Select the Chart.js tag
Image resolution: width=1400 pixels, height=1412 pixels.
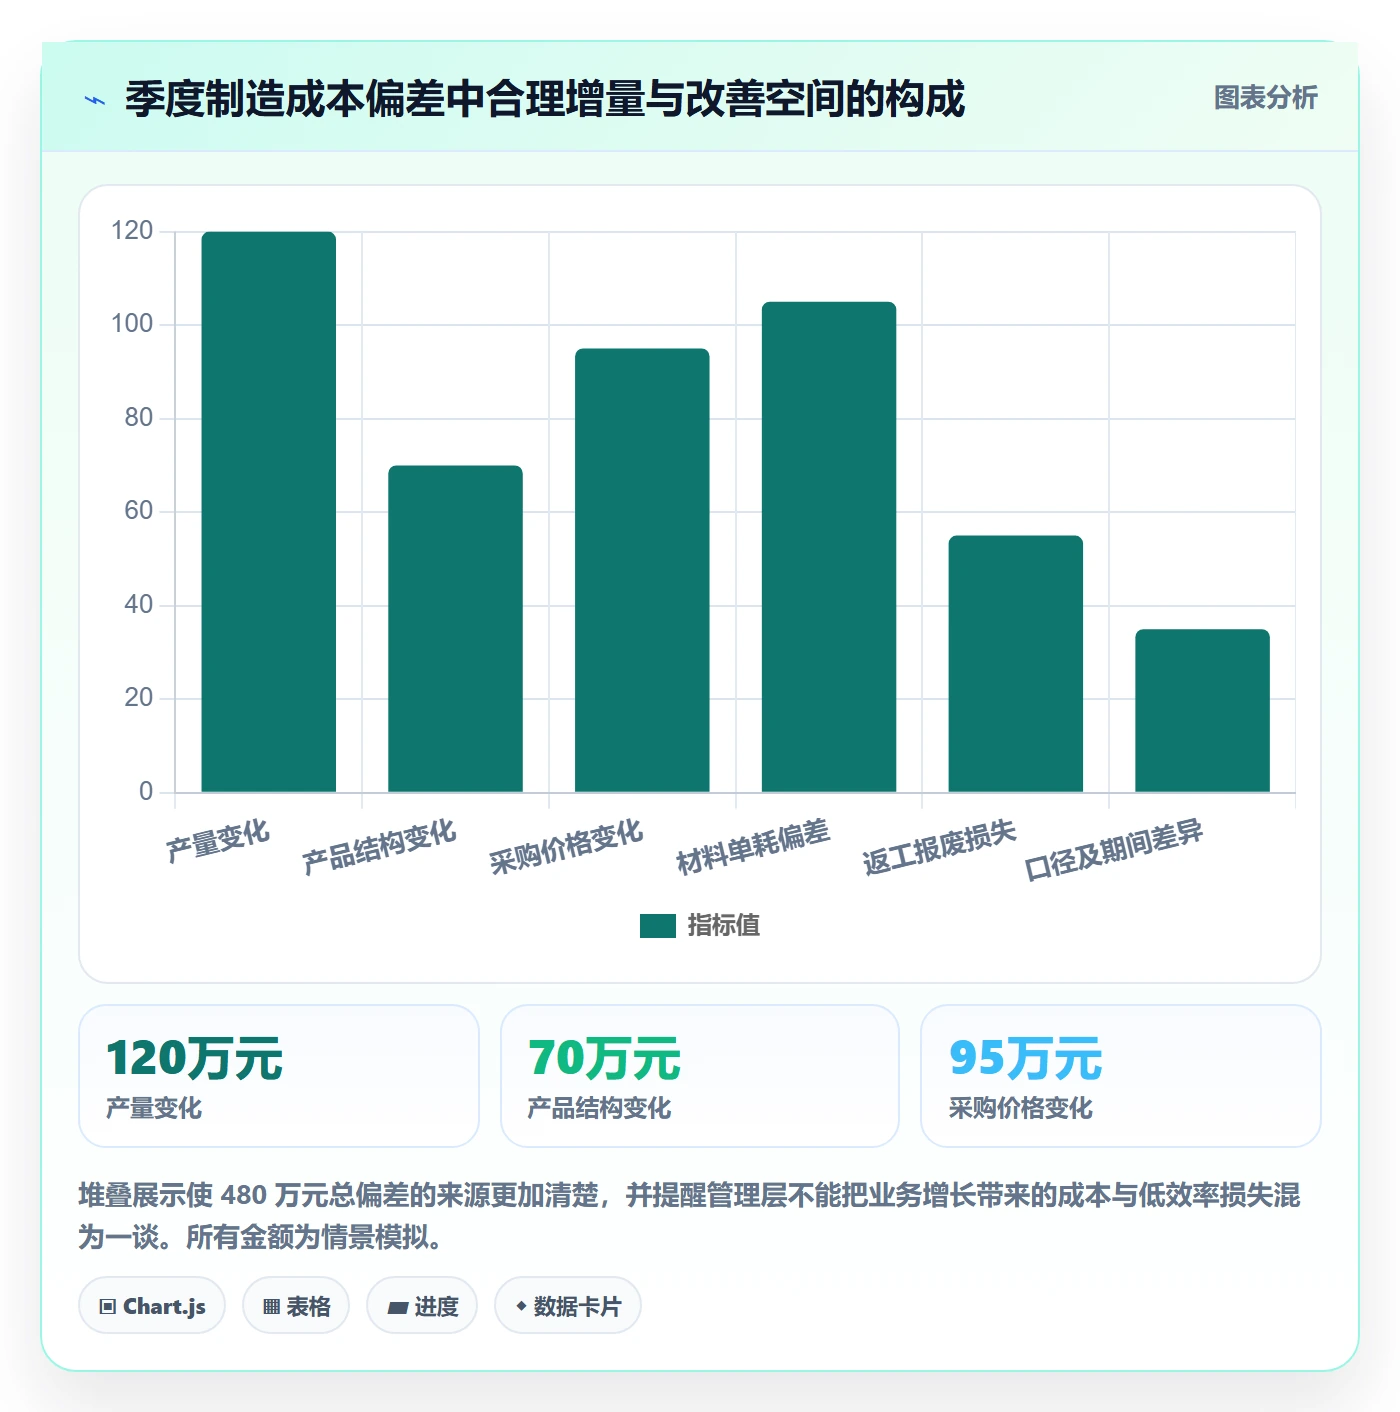tap(152, 1306)
